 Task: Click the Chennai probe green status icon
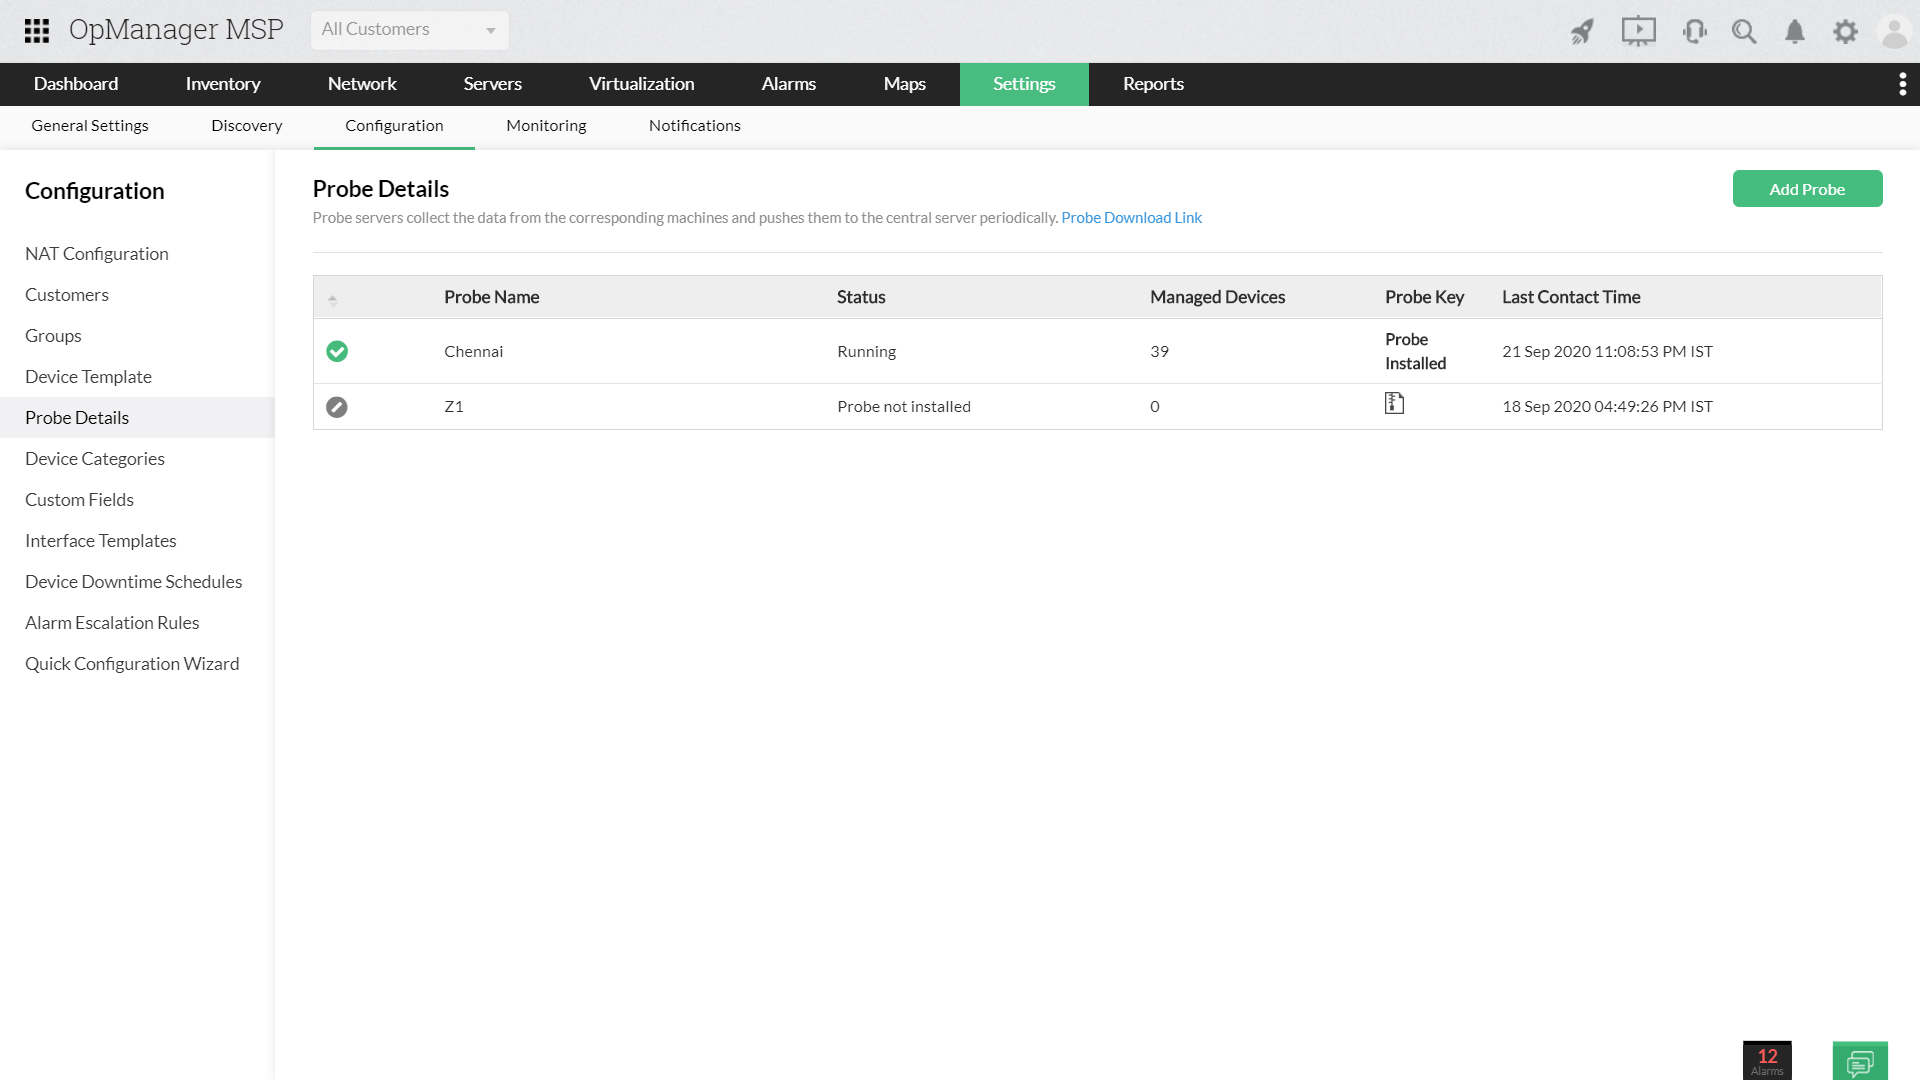(337, 351)
